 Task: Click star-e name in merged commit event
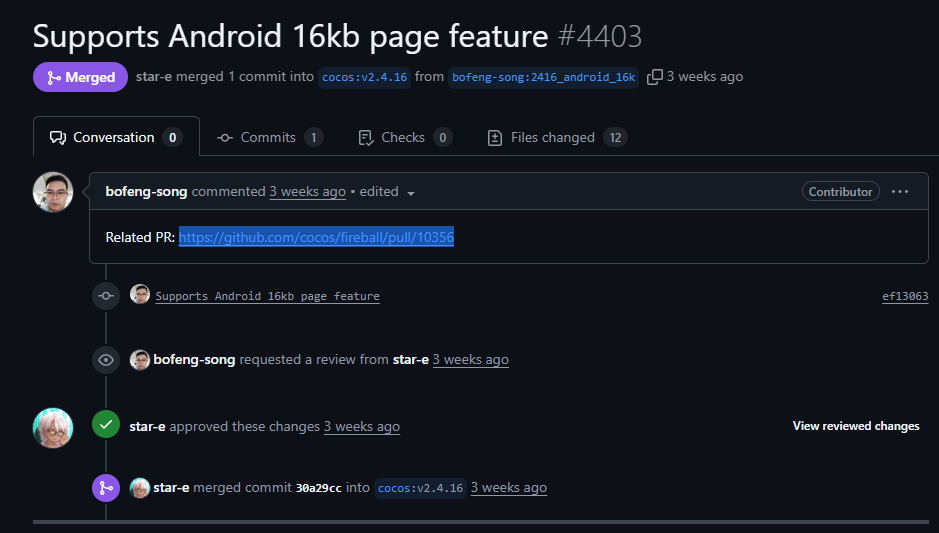[171, 488]
